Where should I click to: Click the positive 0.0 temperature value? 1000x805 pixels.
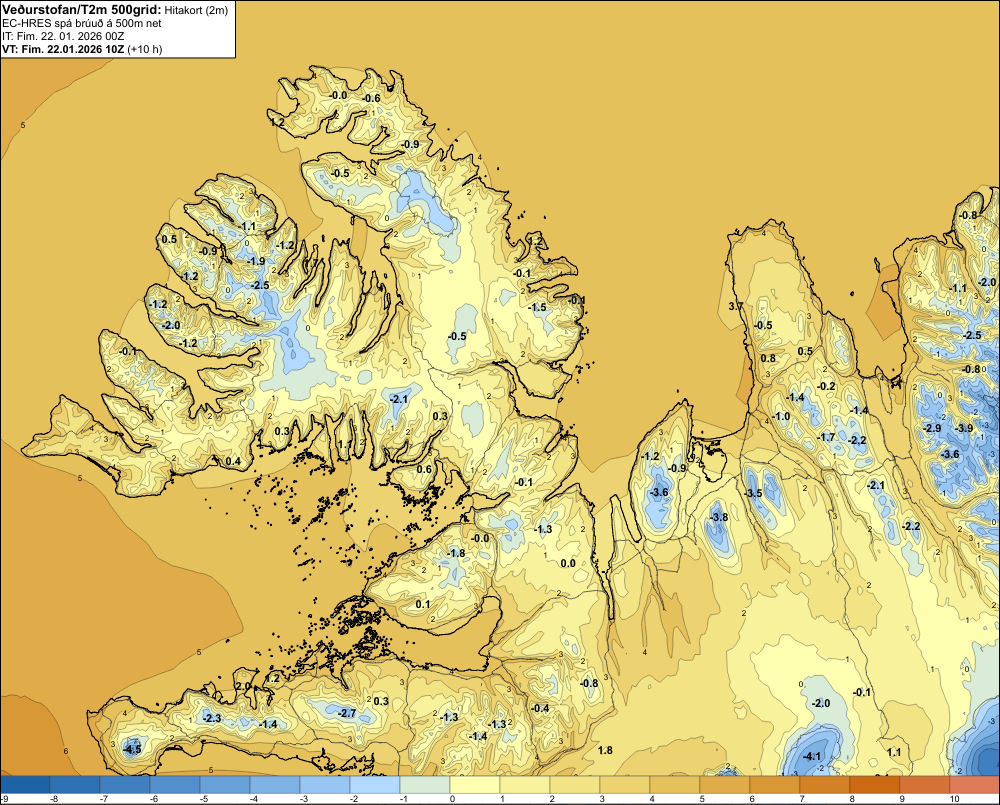click(568, 563)
